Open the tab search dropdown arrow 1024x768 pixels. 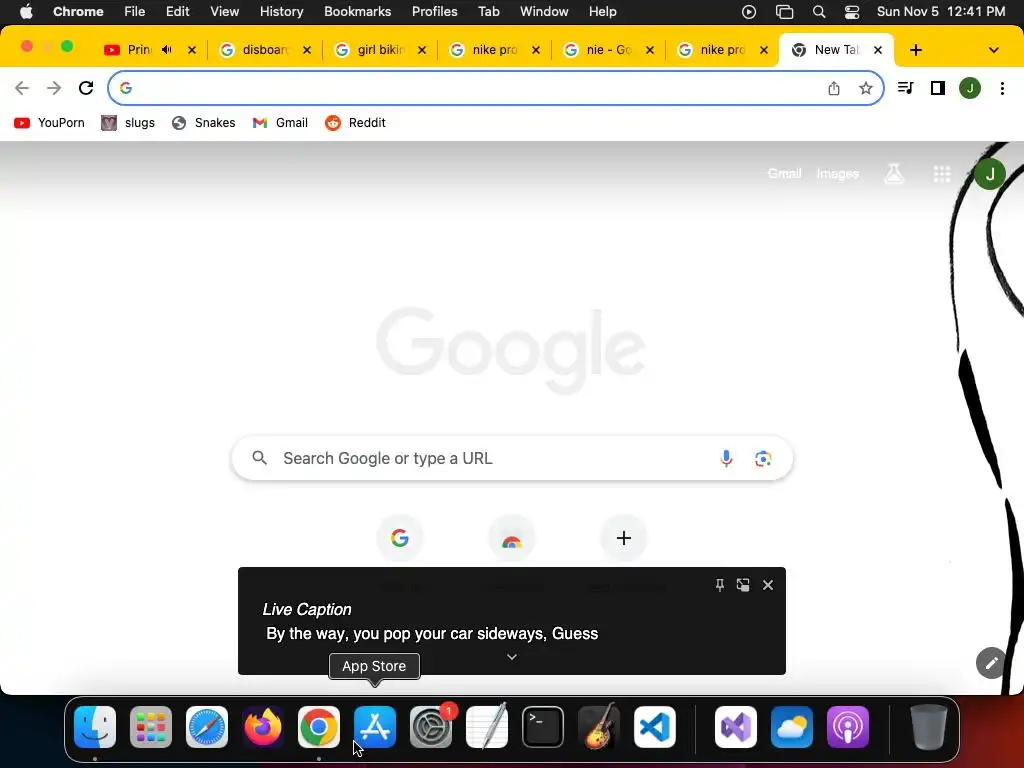(993, 50)
